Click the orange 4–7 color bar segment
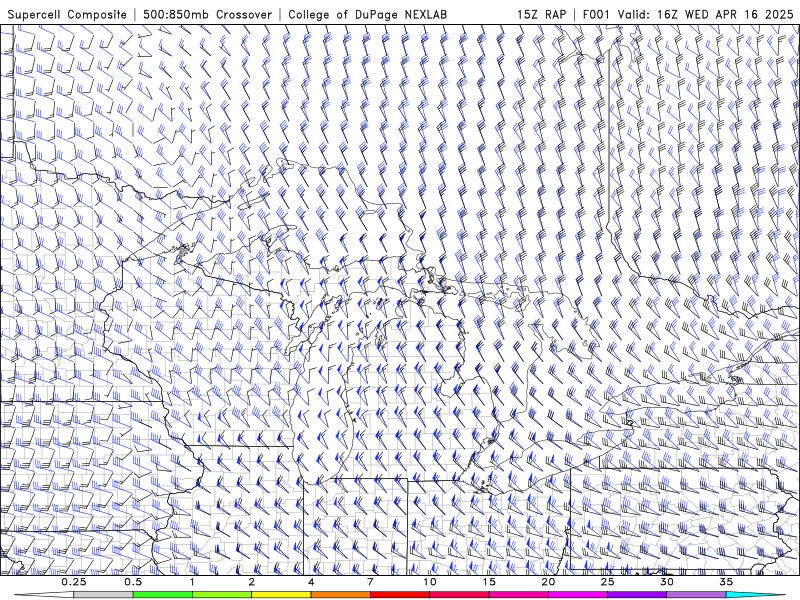The width and height of the screenshot is (800, 600). 340,595
